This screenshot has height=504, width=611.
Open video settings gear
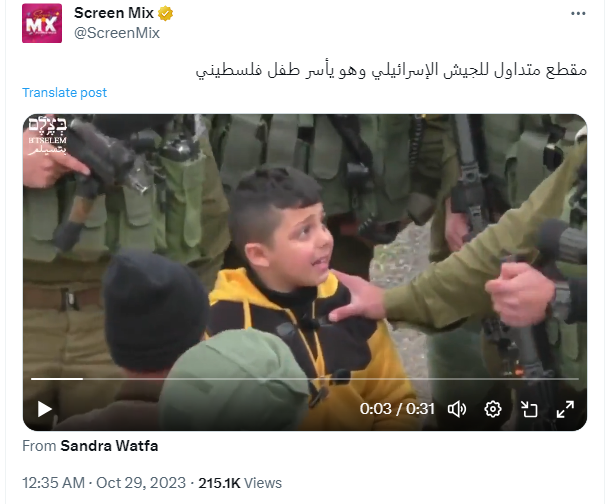tap(493, 409)
